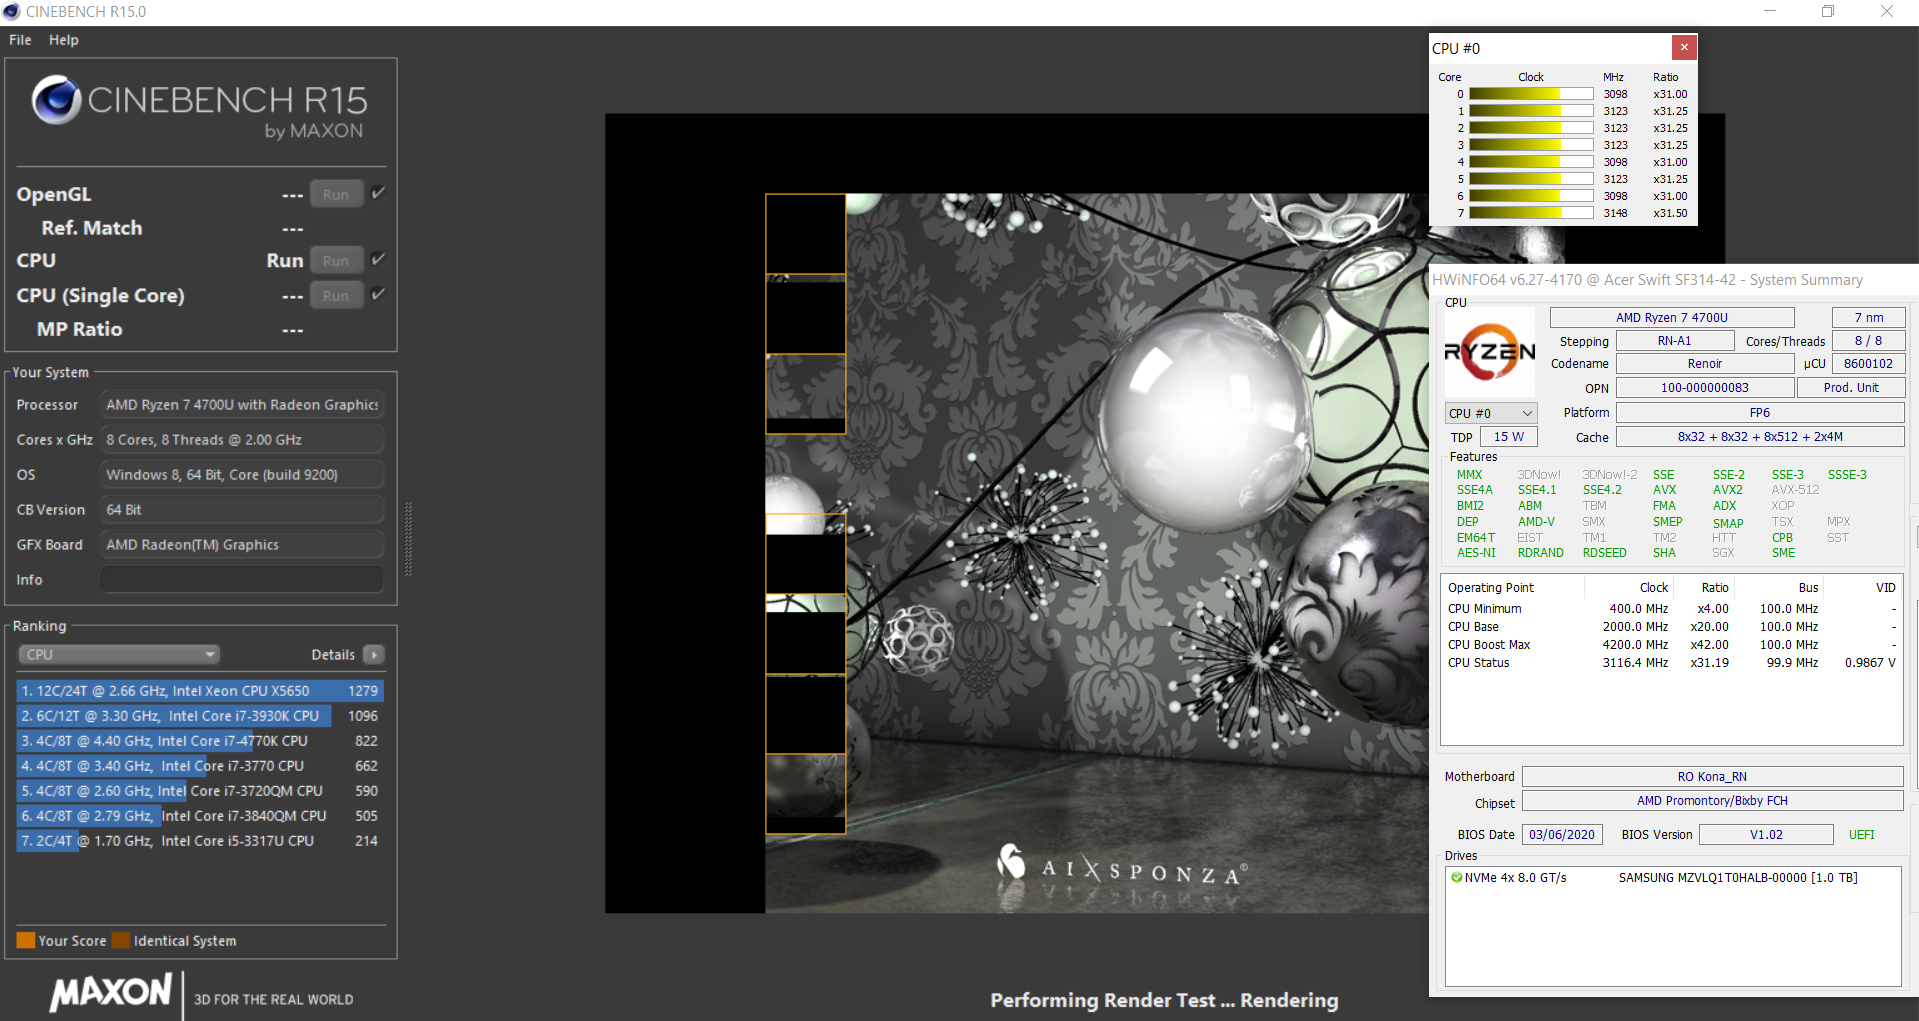Click the Cores x GHz field
Image resolution: width=1919 pixels, height=1021 pixels.
(242, 440)
